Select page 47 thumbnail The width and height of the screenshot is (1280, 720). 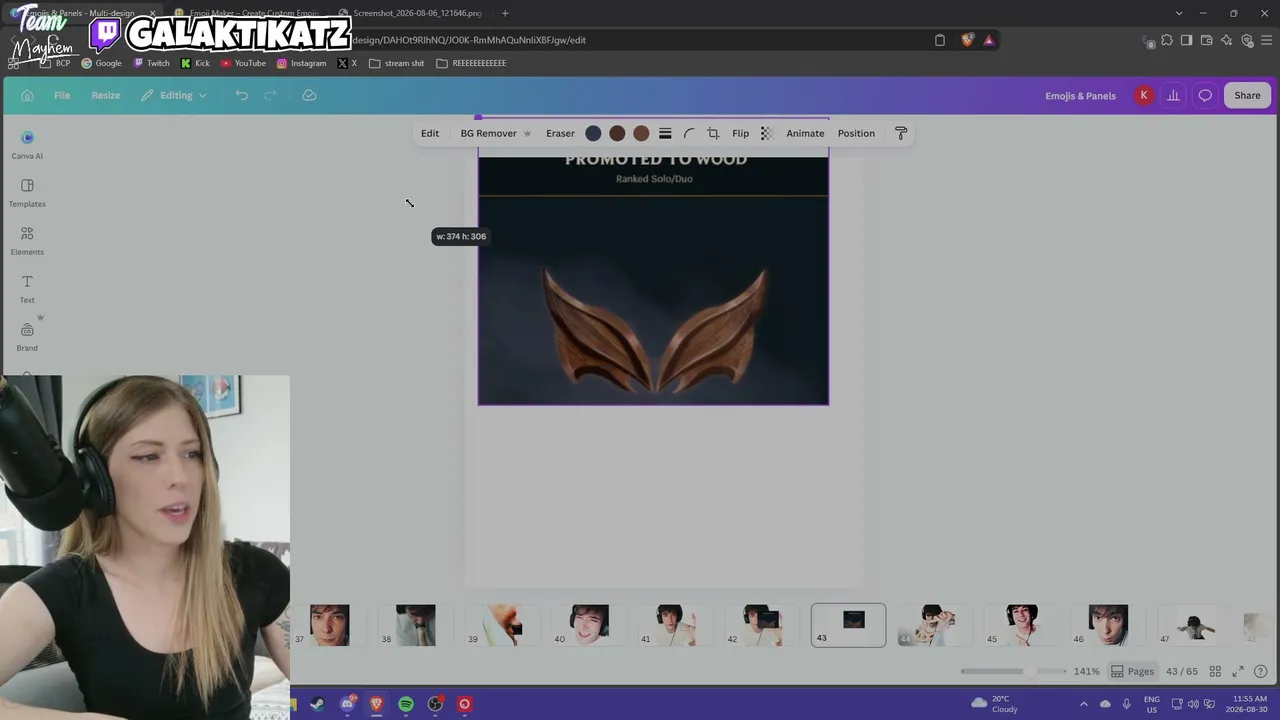point(1195,625)
